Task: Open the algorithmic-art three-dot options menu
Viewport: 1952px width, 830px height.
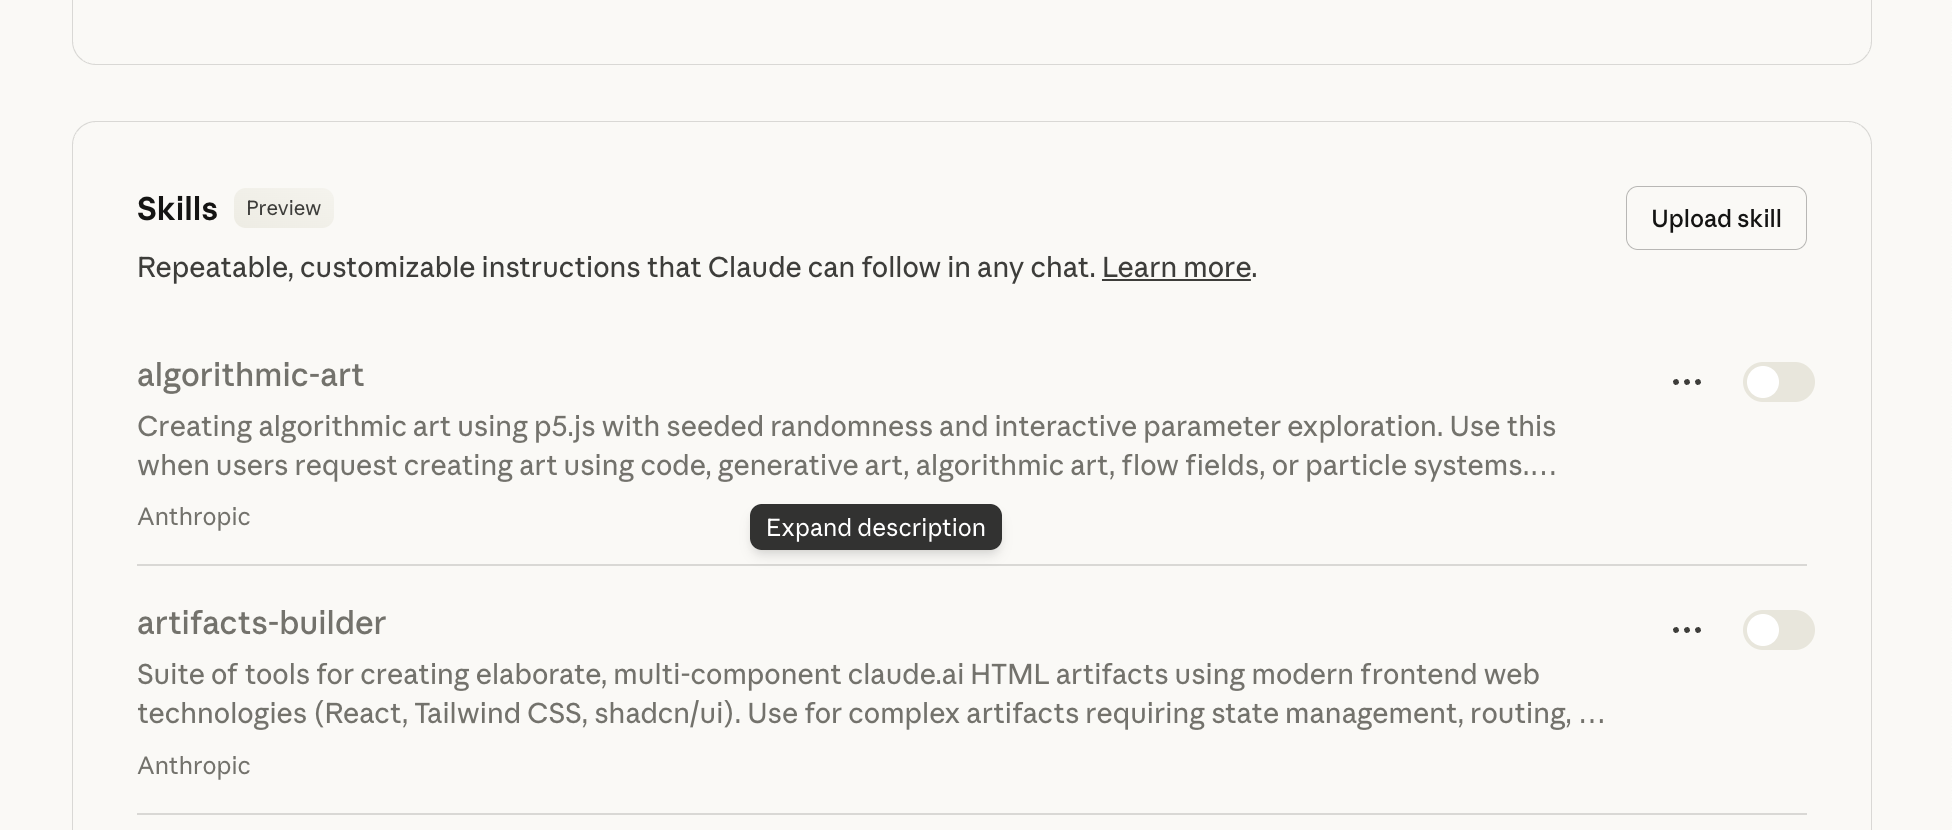Action: tap(1686, 382)
